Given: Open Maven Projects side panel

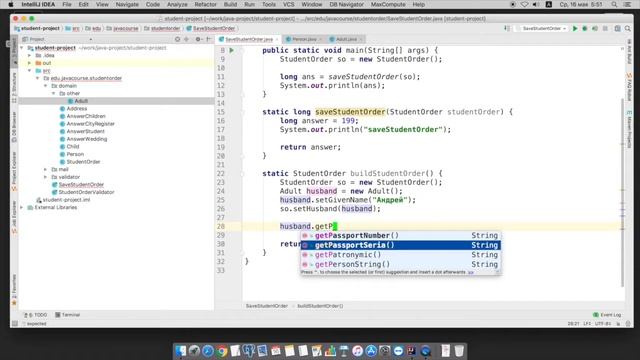Looking at the screenshot, I should pyautogui.click(x=629, y=129).
